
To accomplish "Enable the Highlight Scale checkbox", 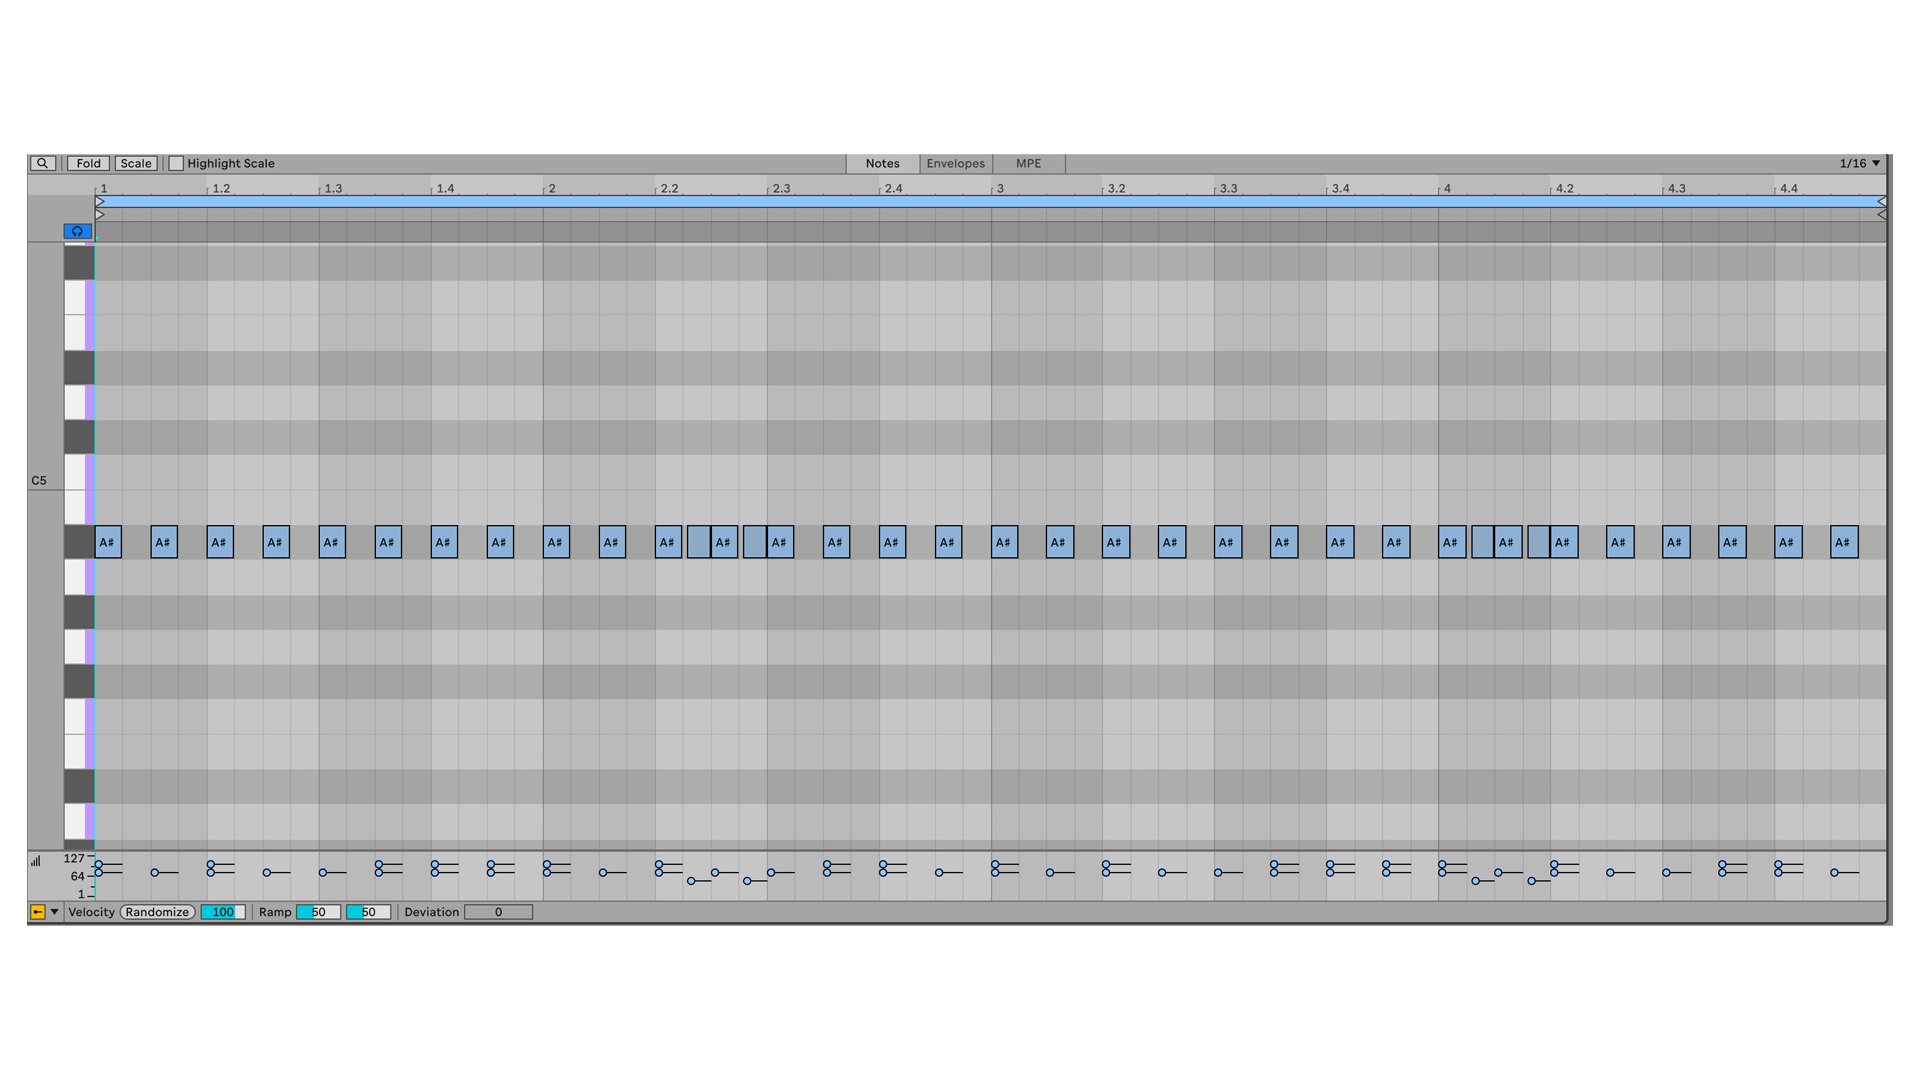I will (x=176, y=163).
